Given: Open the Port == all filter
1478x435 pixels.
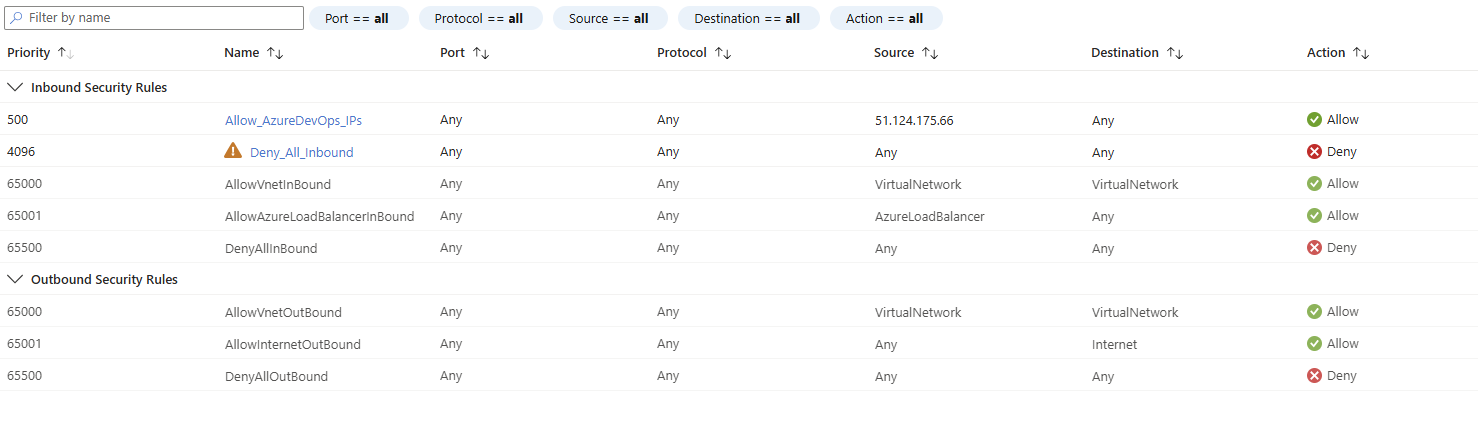Looking at the screenshot, I should tap(357, 18).
